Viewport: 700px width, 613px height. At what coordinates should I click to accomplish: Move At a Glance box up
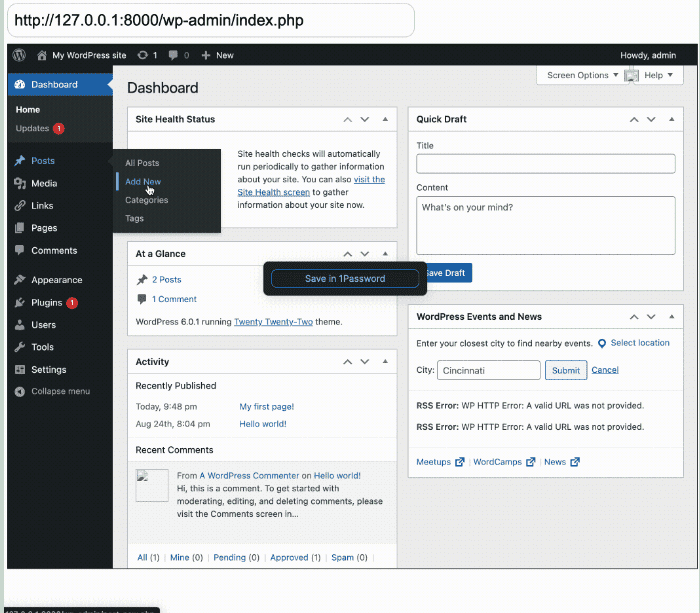coord(347,254)
